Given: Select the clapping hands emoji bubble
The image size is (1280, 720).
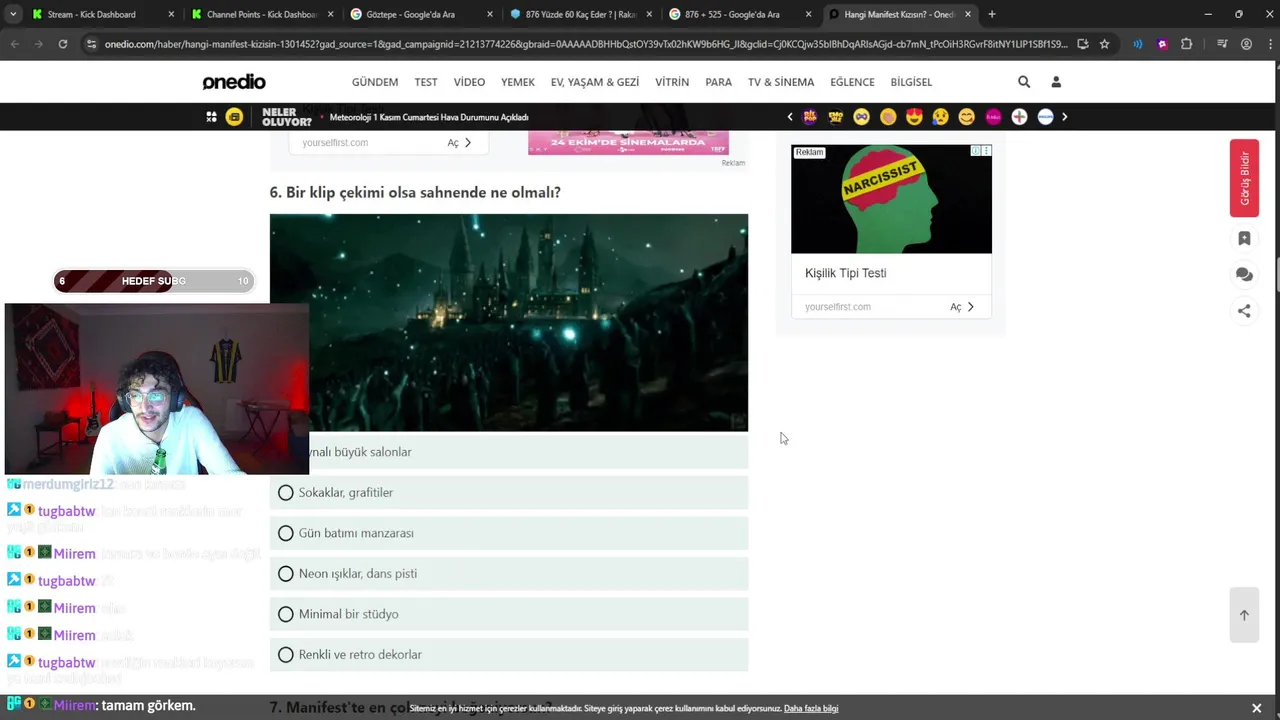Looking at the screenshot, I should tap(888, 117).
